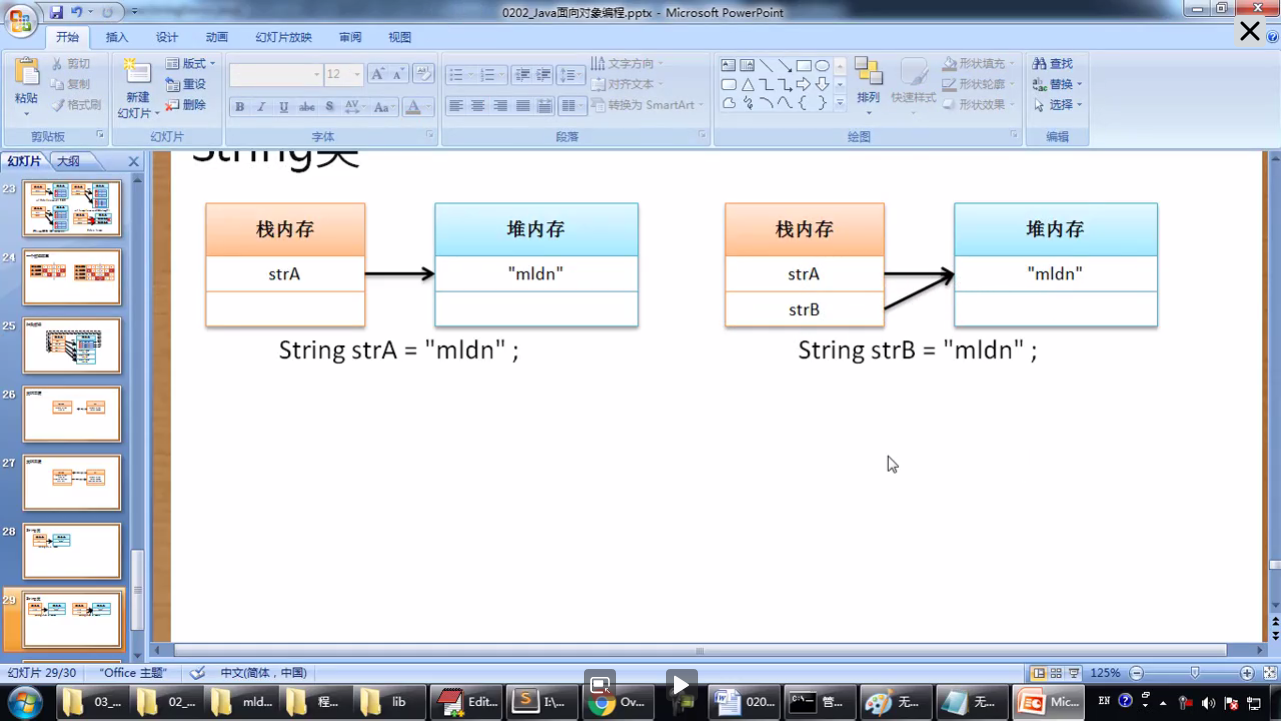
Task: Select the rectangle shape
Action: click(x=803, y=66)
